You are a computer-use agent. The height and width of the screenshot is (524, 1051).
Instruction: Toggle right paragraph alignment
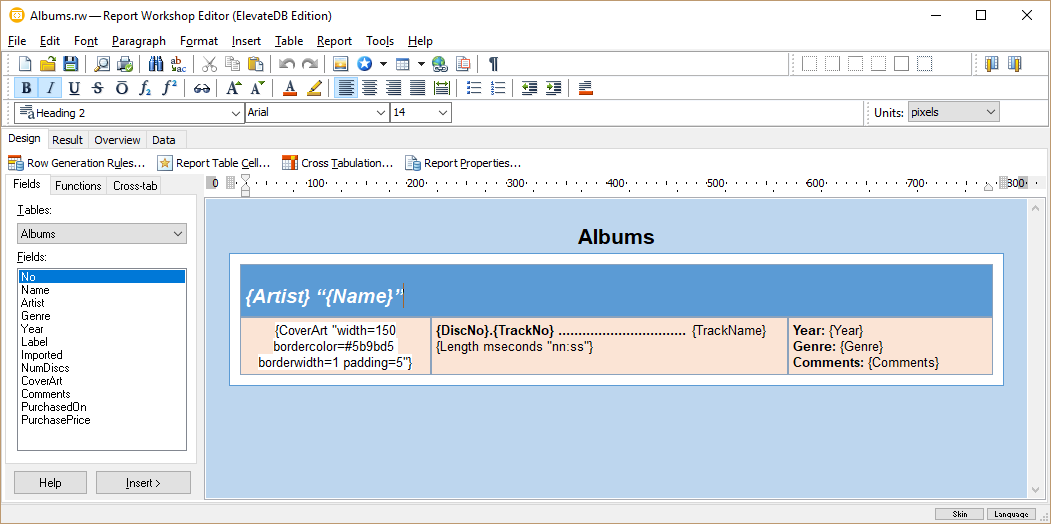coord(393,88)
